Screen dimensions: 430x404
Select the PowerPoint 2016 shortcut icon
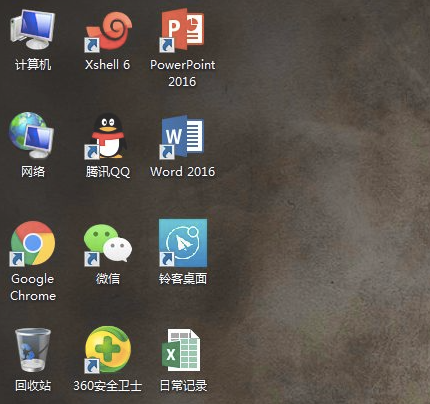(182, 31)
